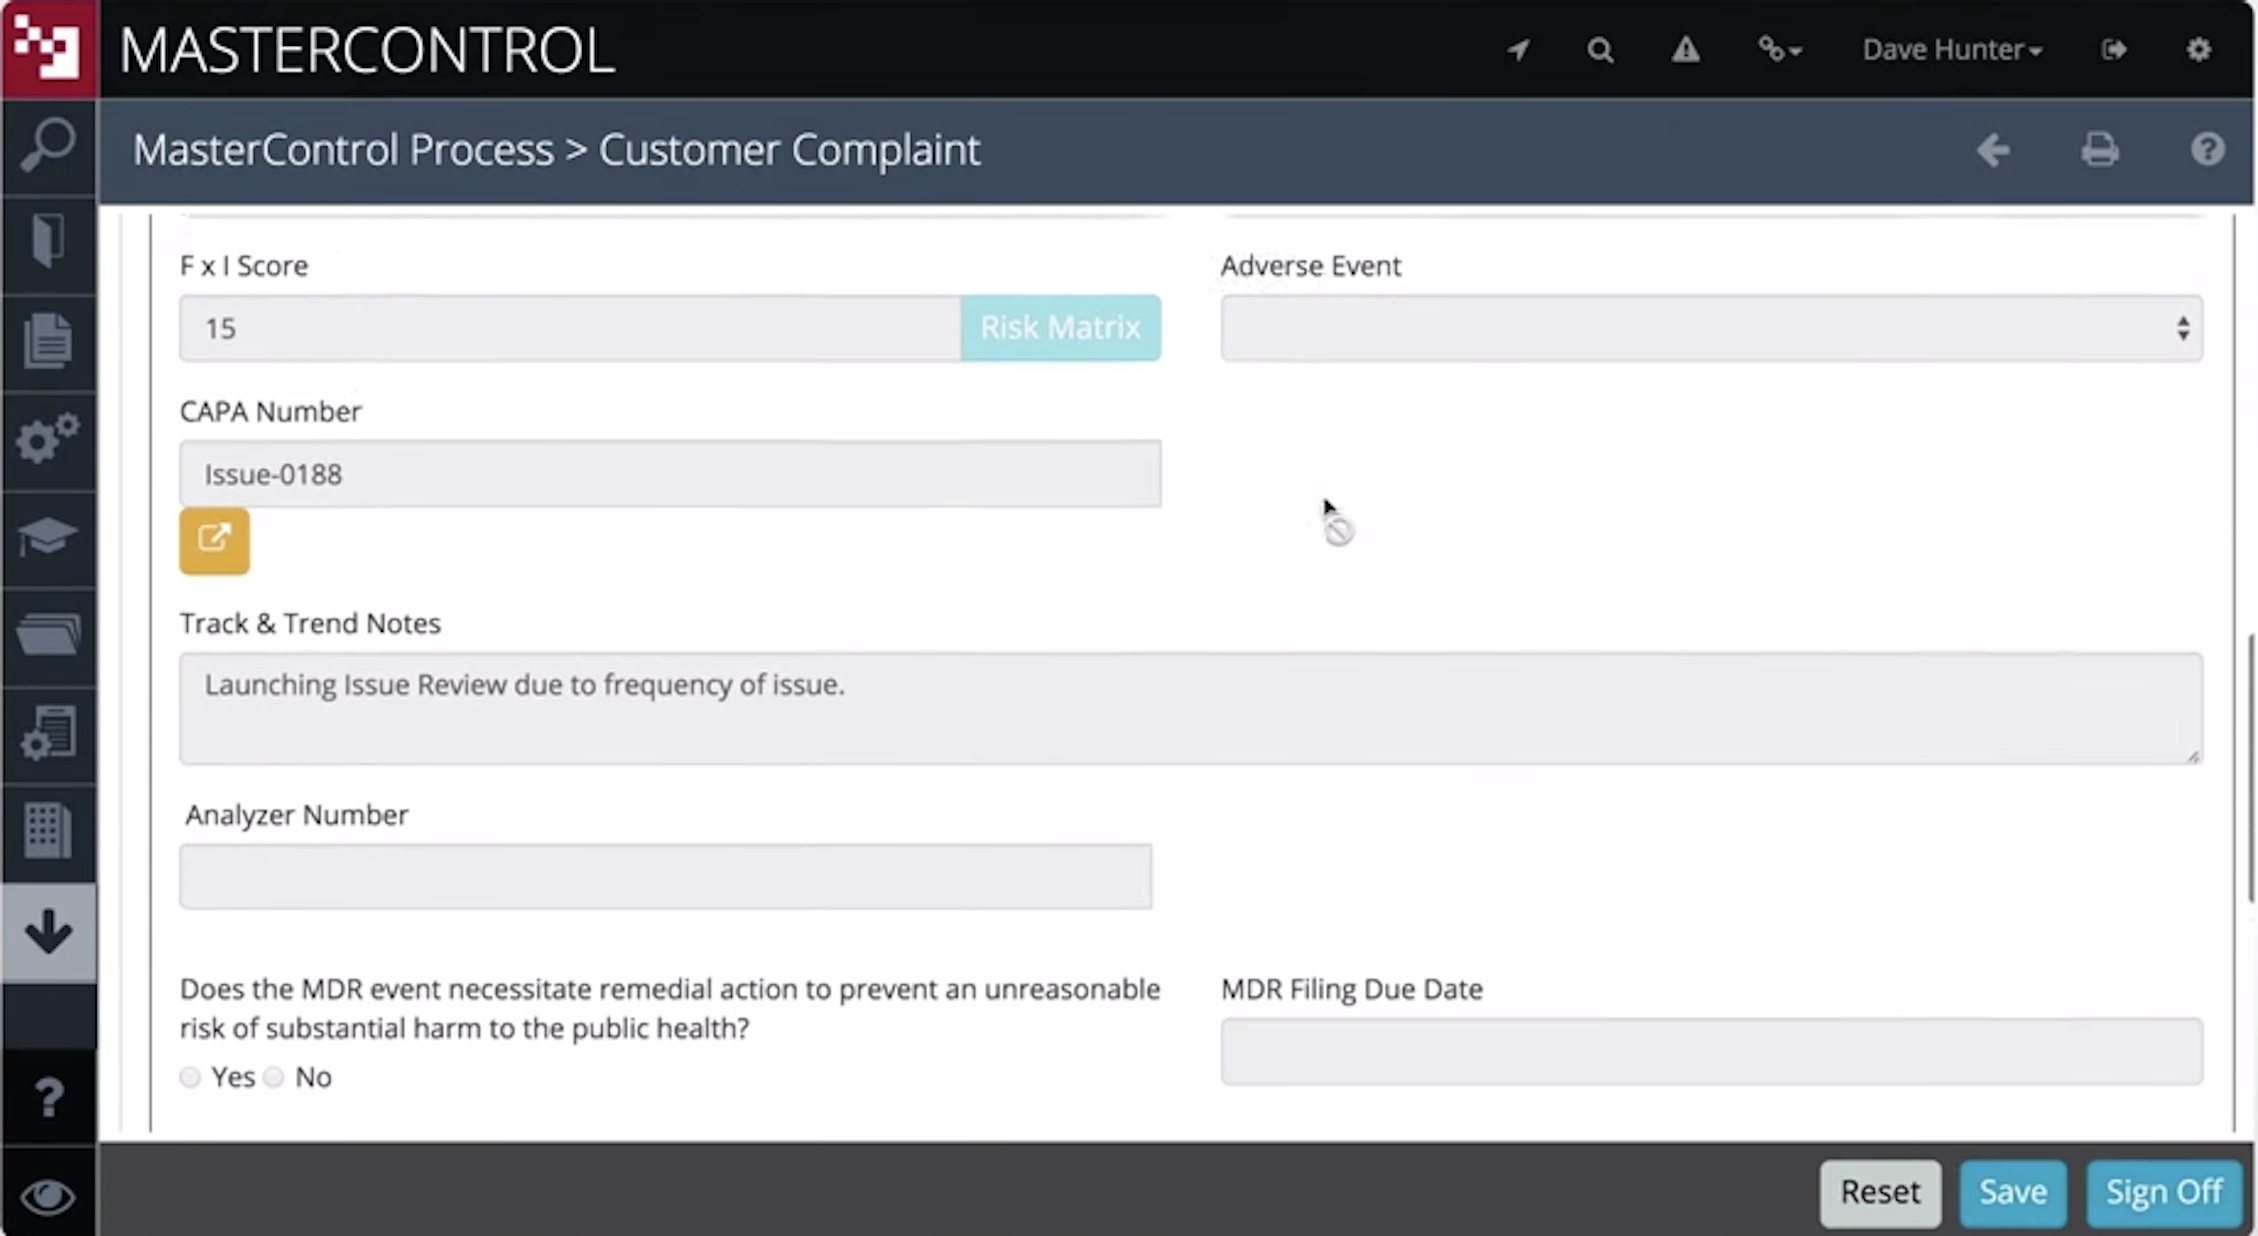Click inside the Analyzer Number field
The height and width of the screenshot is (1236, 2258).
(665, 875)
